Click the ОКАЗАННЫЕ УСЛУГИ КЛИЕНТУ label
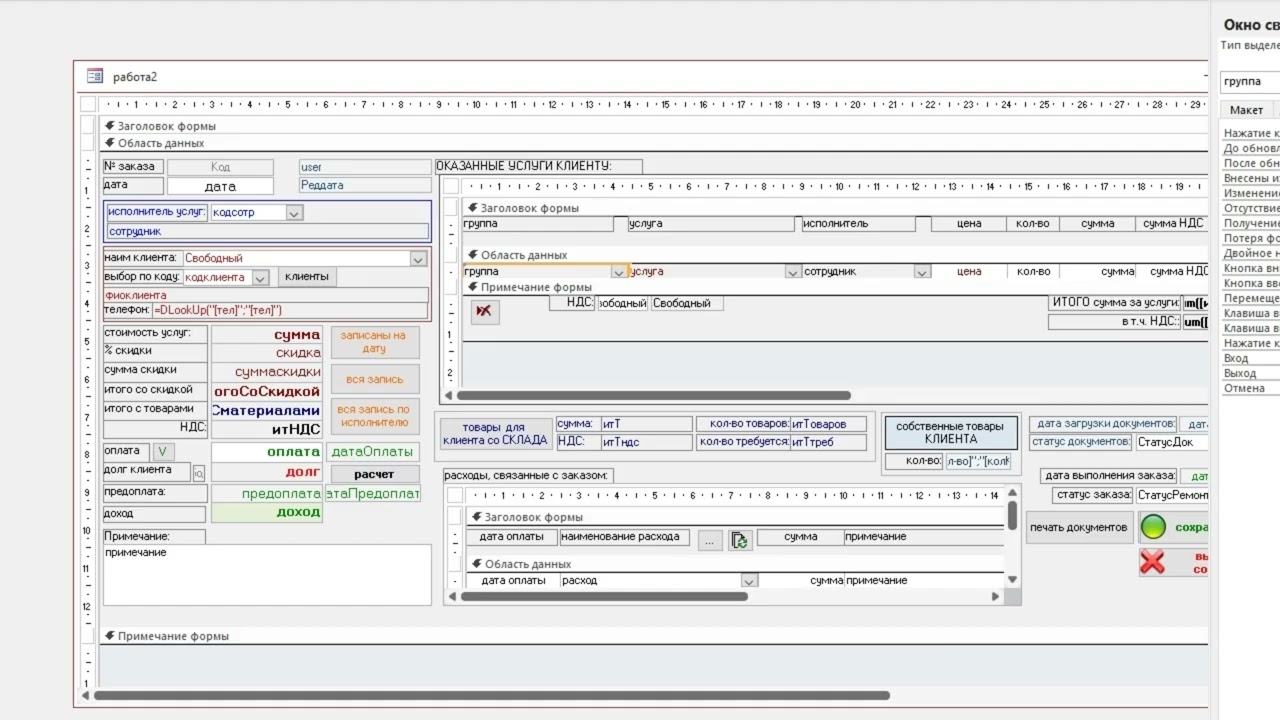The width and height of the screenshot is (1280, 720). [x=538, y=166]
